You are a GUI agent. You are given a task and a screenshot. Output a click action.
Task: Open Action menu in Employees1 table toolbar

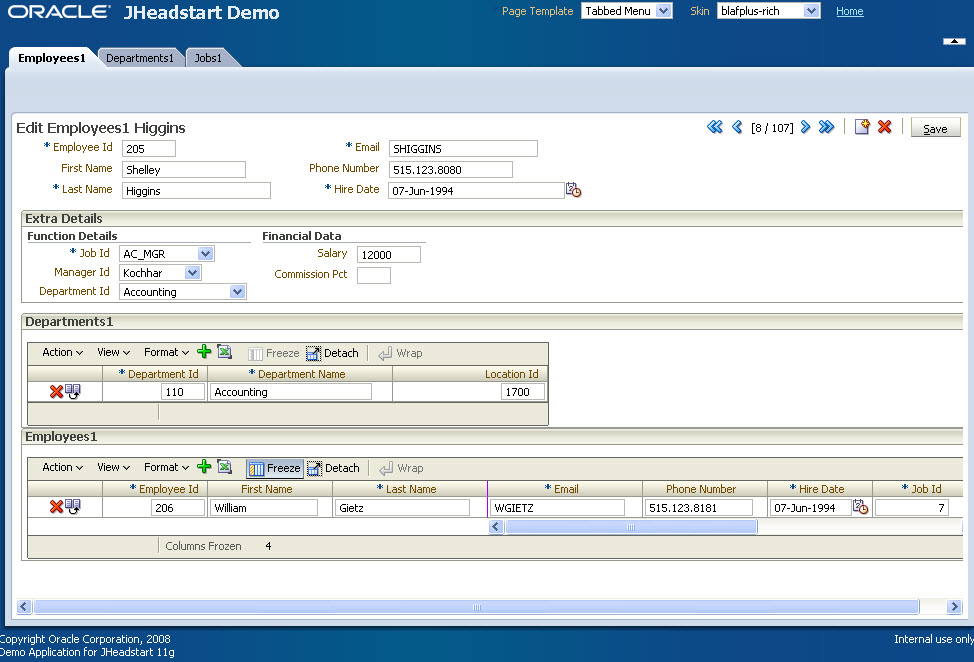[62, 467]
